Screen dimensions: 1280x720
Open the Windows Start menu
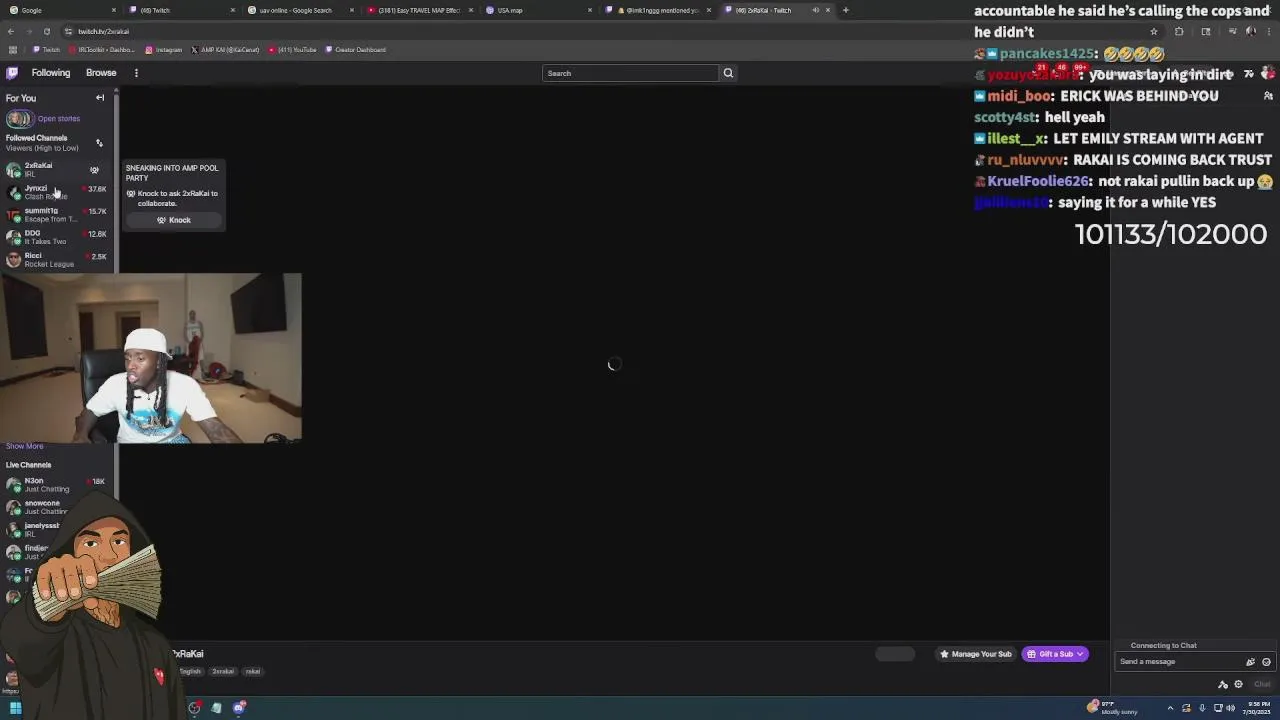(15, 708)
